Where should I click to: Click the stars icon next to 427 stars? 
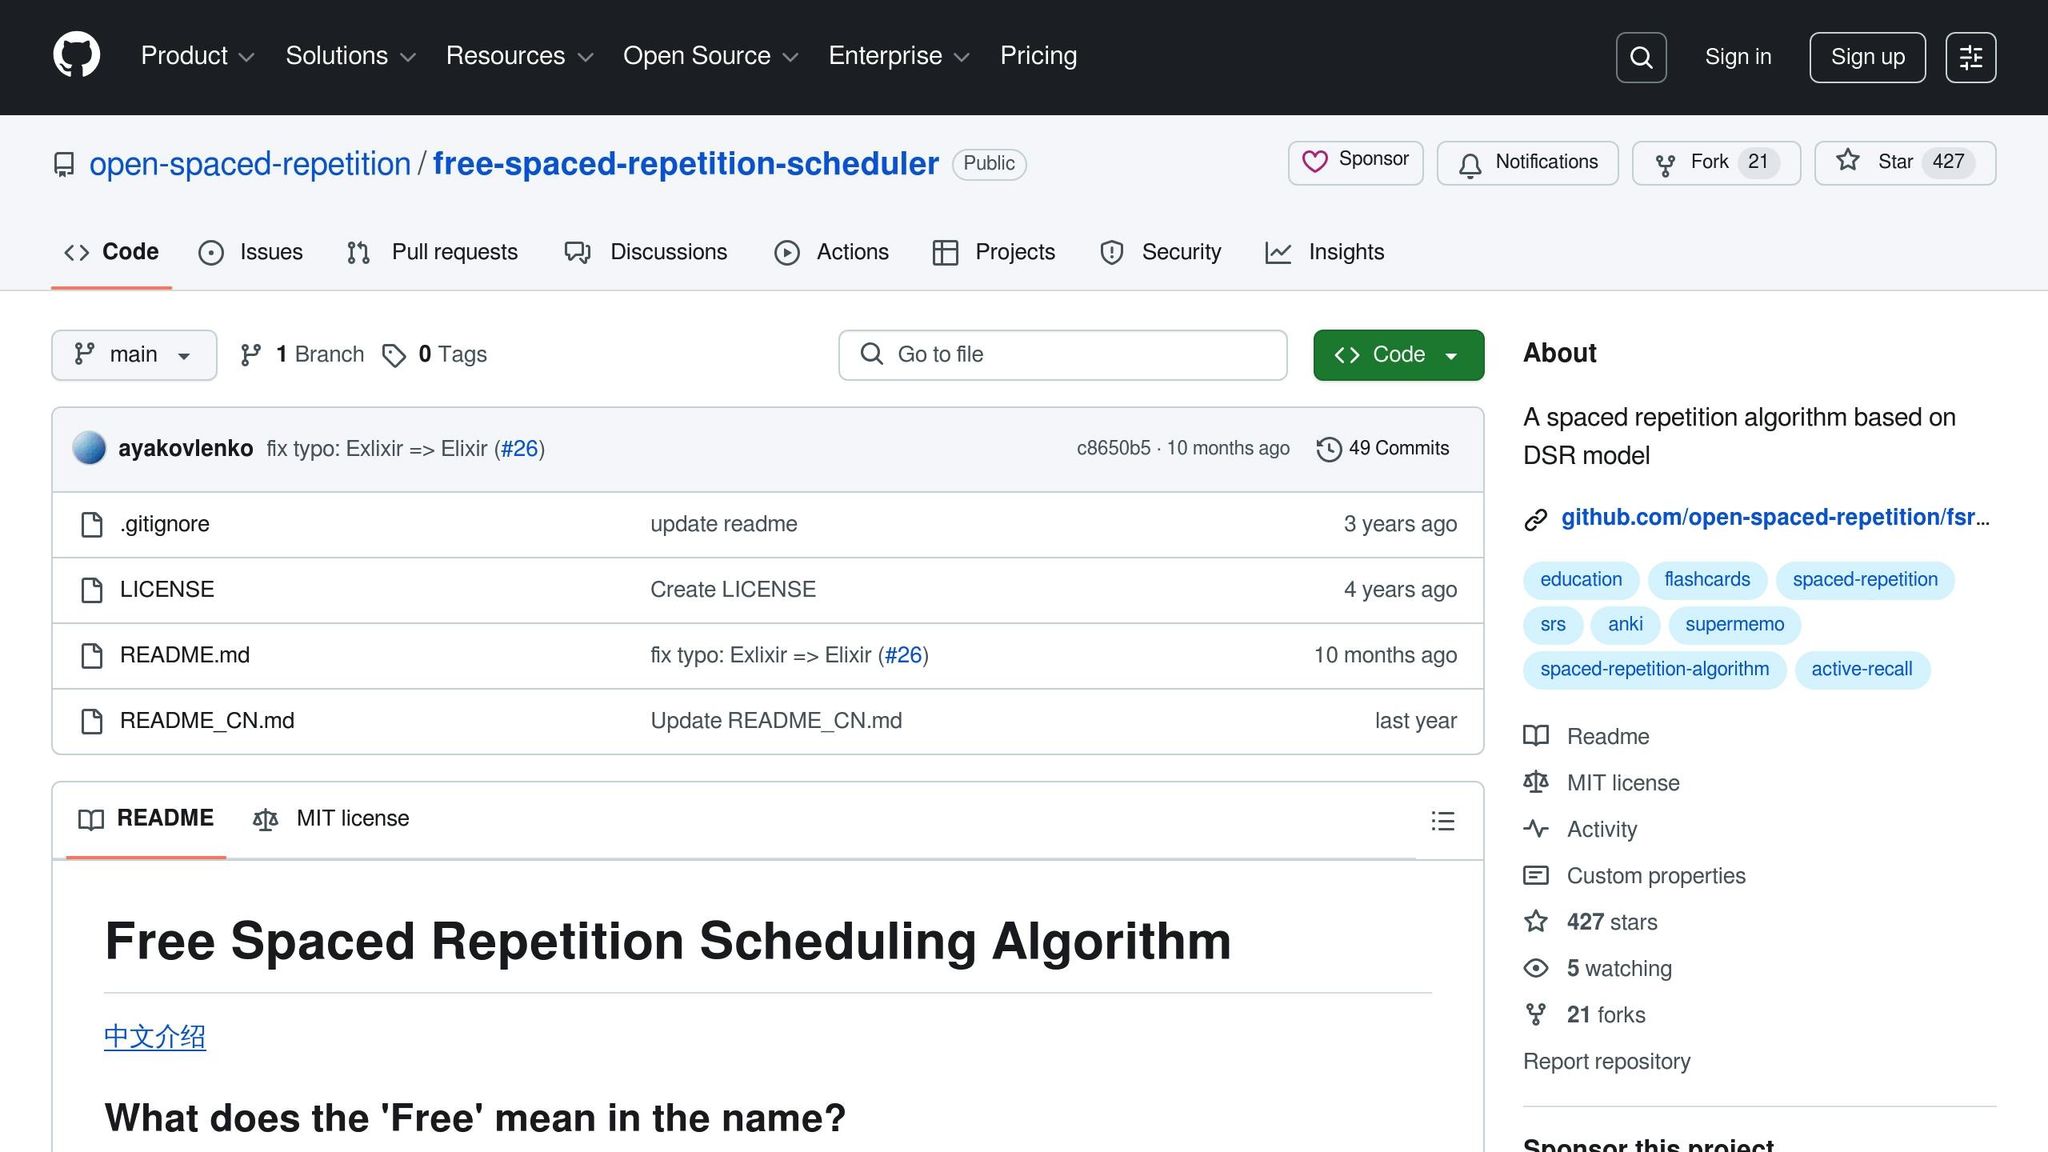[x=1536, y=922]
